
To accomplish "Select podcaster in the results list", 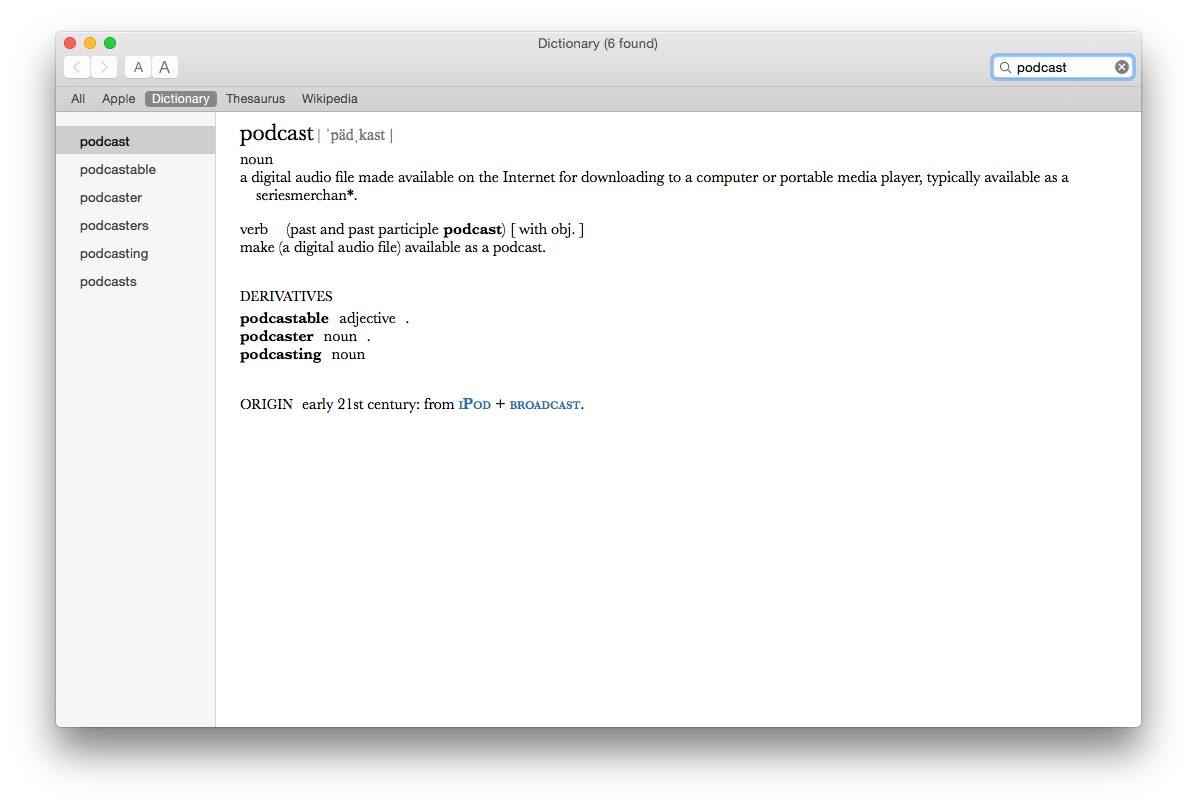I will (136, 198).
